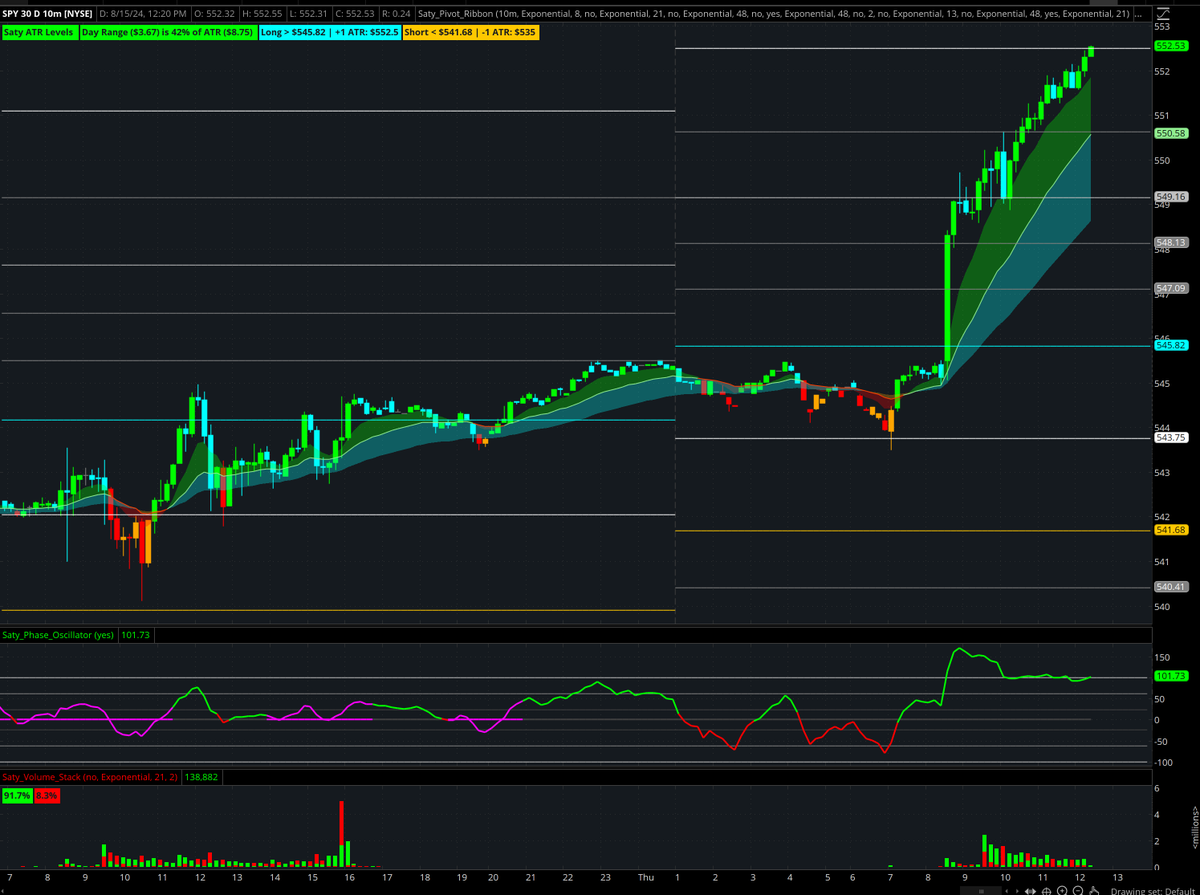Click the 548.13 price level bubble
Screen dimensions: 1200x895
pos(1170,242)
